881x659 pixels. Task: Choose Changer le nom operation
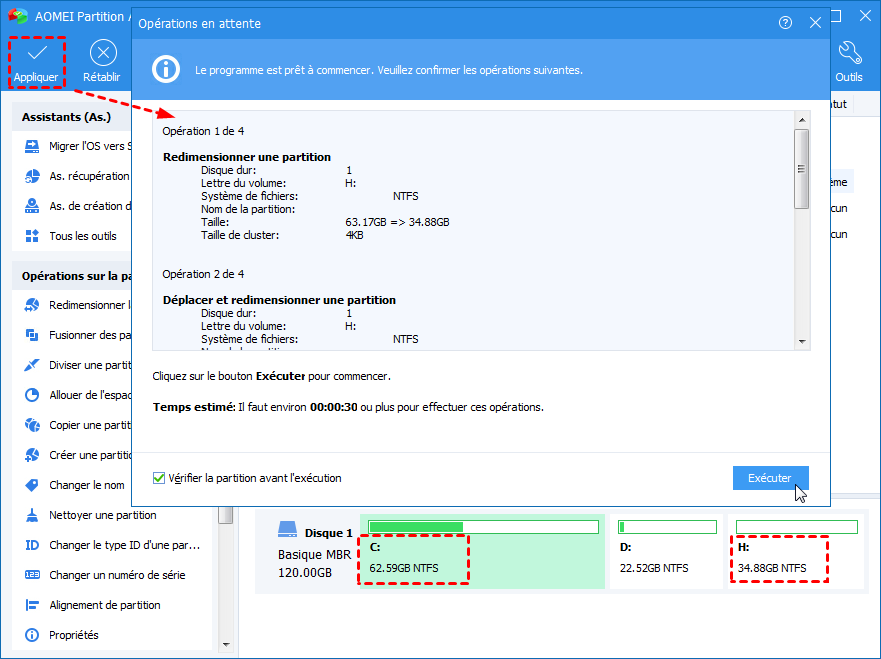coord(87,485)
